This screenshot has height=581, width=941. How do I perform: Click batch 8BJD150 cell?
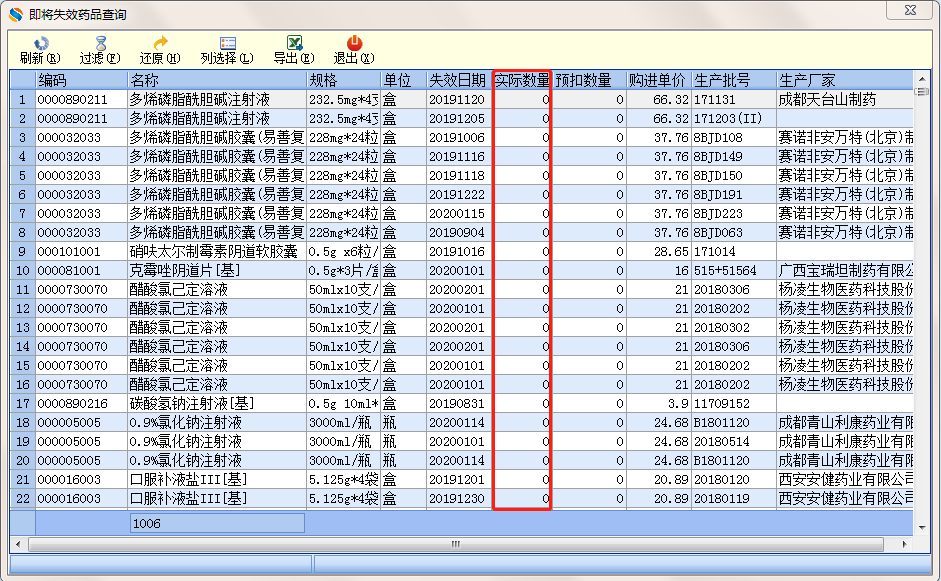pyautogui.click(x=734, y=176)
